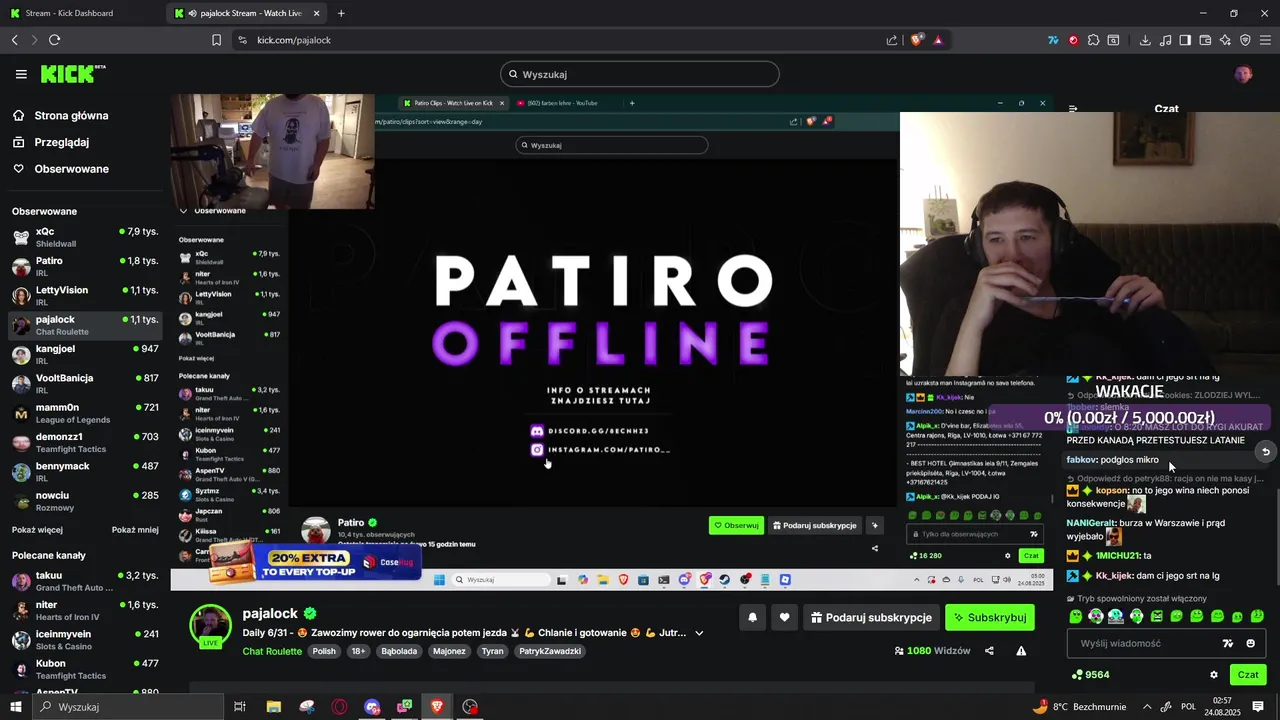Click the Kick search box Wyszukaj
The height and width of the screenshot is (720, 1280).
pyautogui.click(x=639, y=74)
